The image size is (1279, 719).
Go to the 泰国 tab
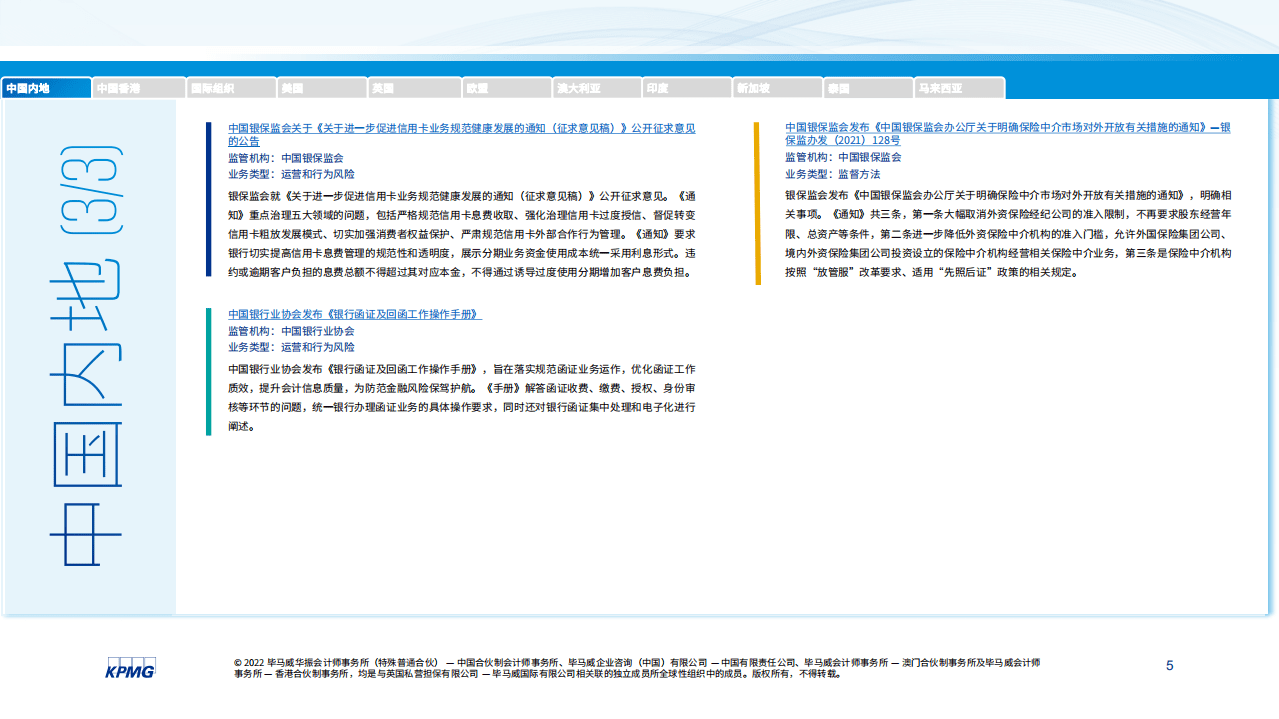point(868,88)
